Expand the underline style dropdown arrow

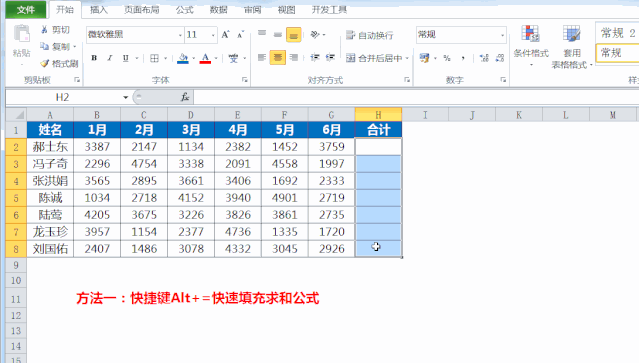tap(137, 58)
